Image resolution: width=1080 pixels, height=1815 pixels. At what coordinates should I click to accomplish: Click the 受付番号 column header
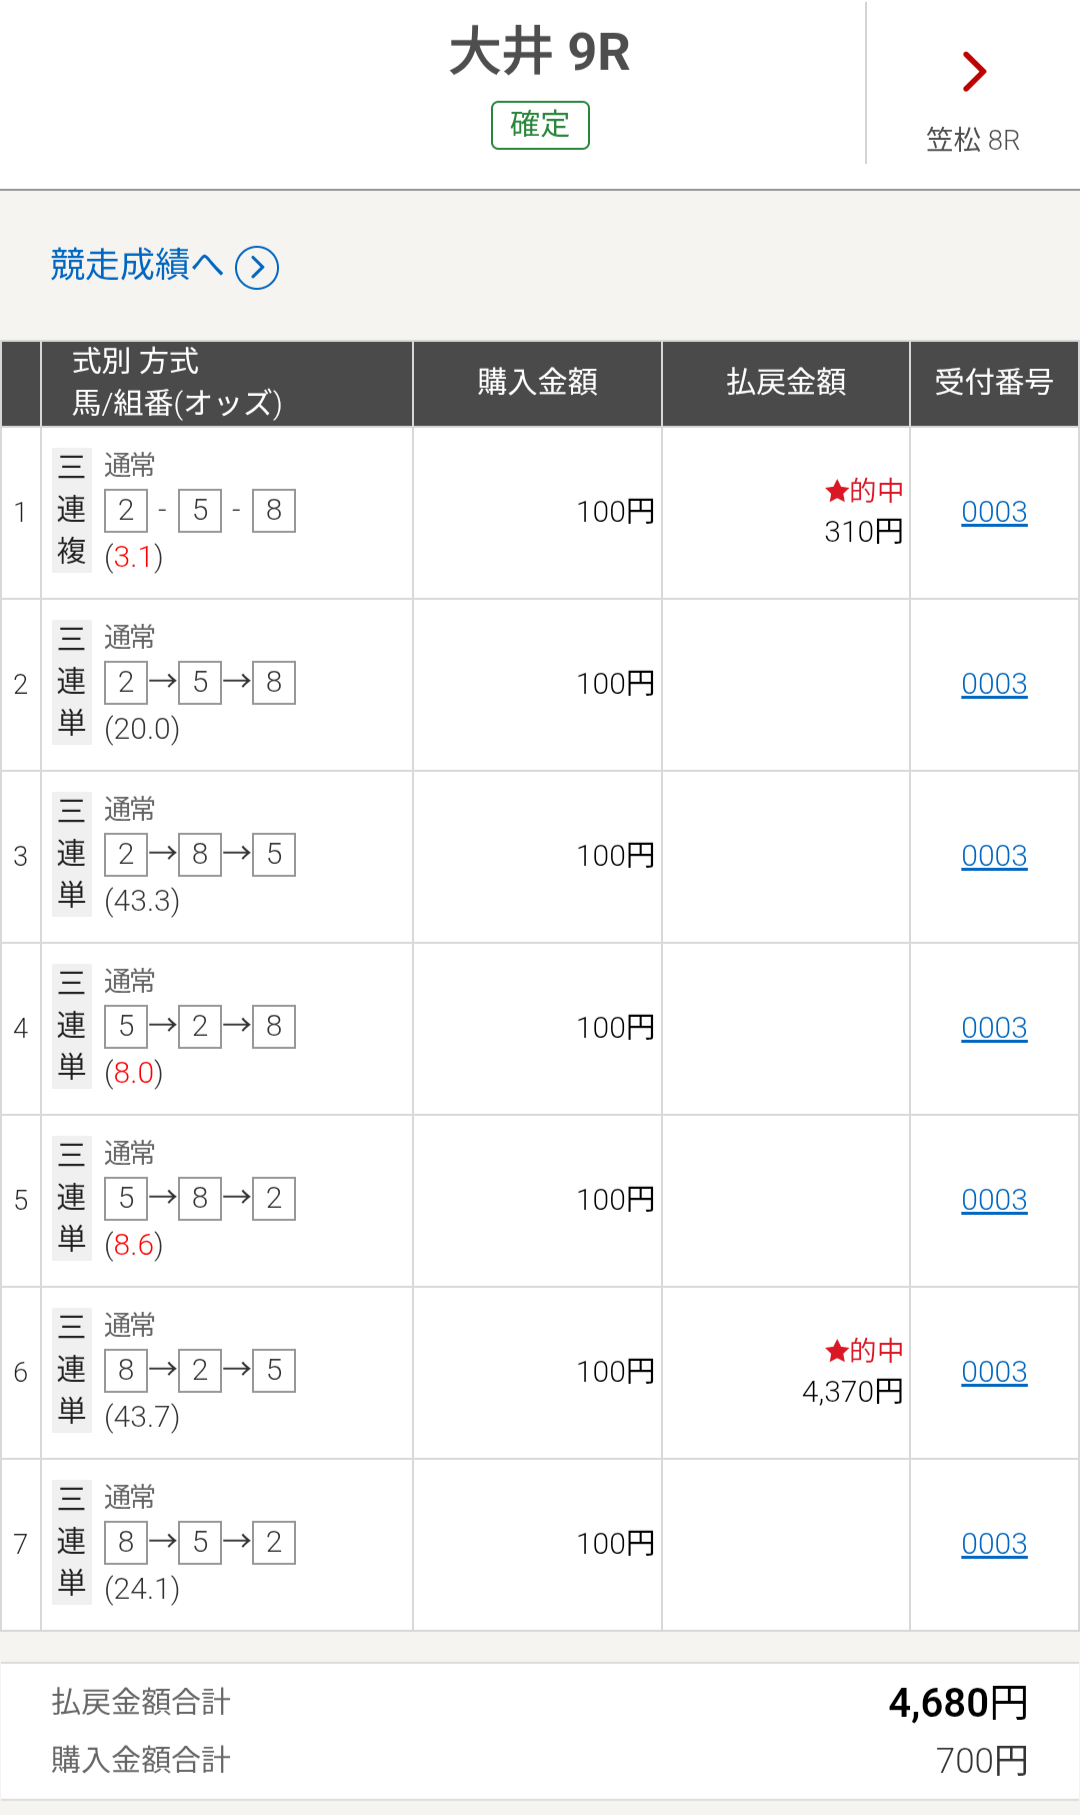(994, 383)
